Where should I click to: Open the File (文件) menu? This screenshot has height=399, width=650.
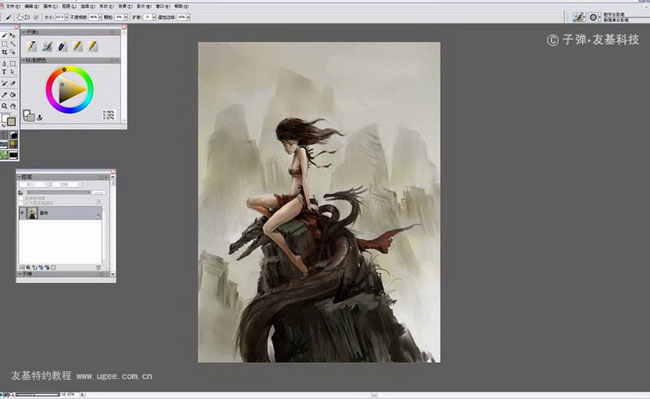click(12, 7)
